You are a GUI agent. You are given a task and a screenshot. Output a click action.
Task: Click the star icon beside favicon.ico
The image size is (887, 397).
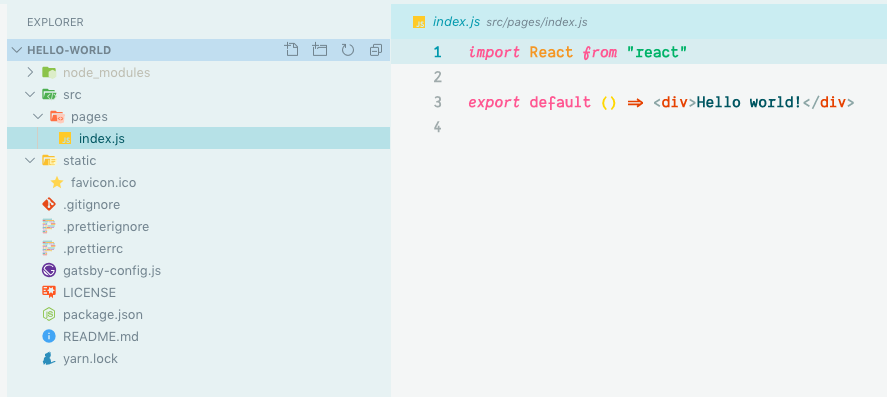pos(57,183)
